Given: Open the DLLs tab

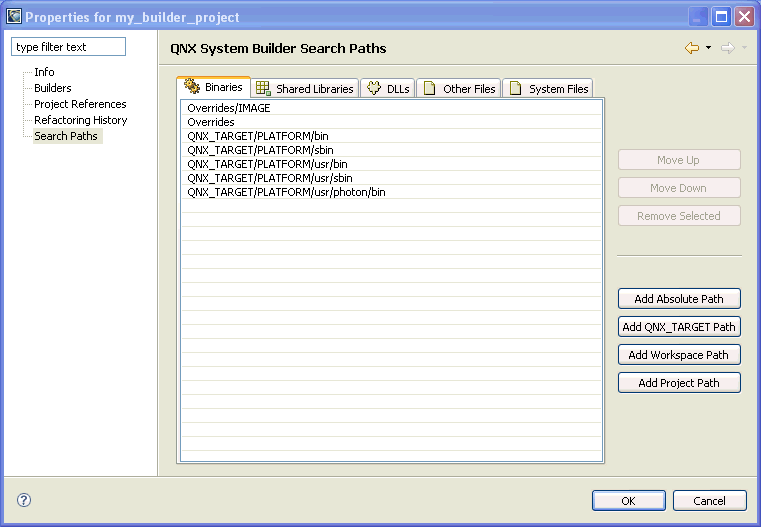Looking at the screenshot, I should point(387,89).
